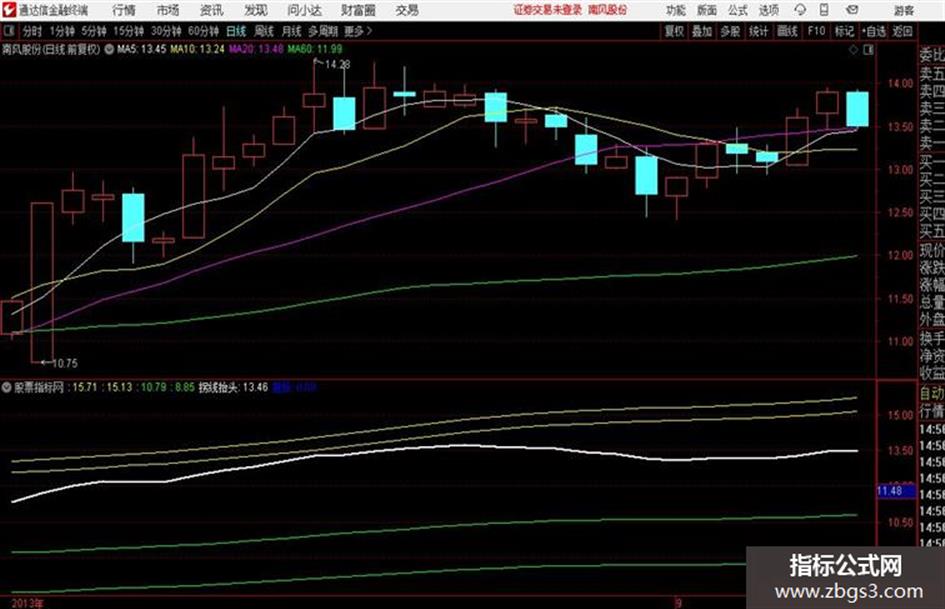Viewport: 945px width, 609px height.
Task: Open the 公式 menu
Action: point(738,10)
